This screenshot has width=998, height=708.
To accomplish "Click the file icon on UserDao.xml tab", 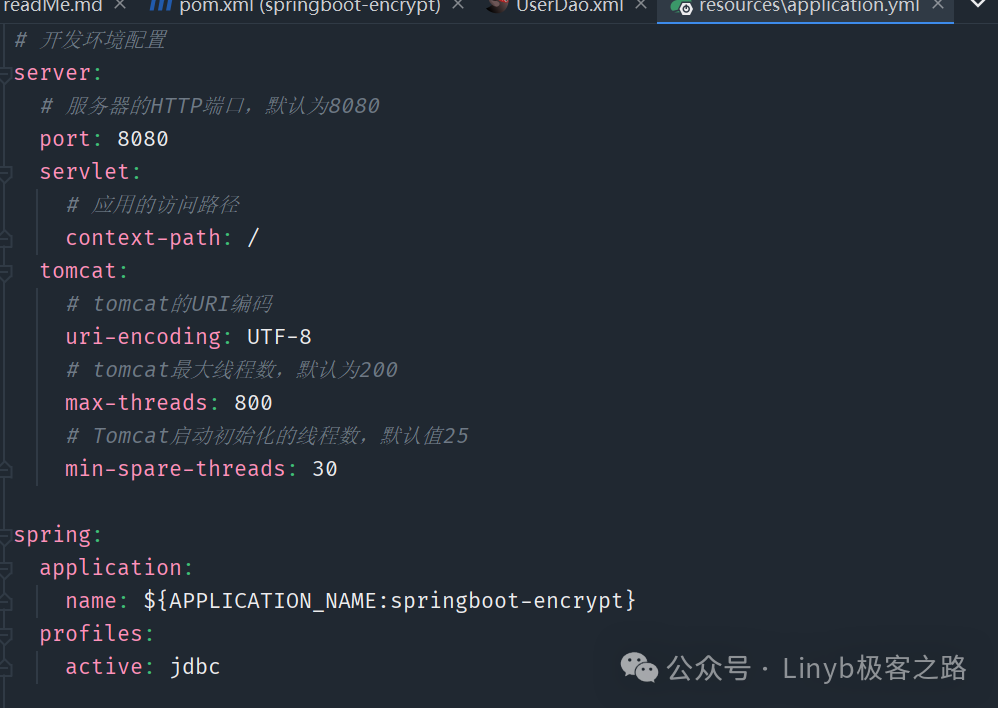I will point(498,6).
